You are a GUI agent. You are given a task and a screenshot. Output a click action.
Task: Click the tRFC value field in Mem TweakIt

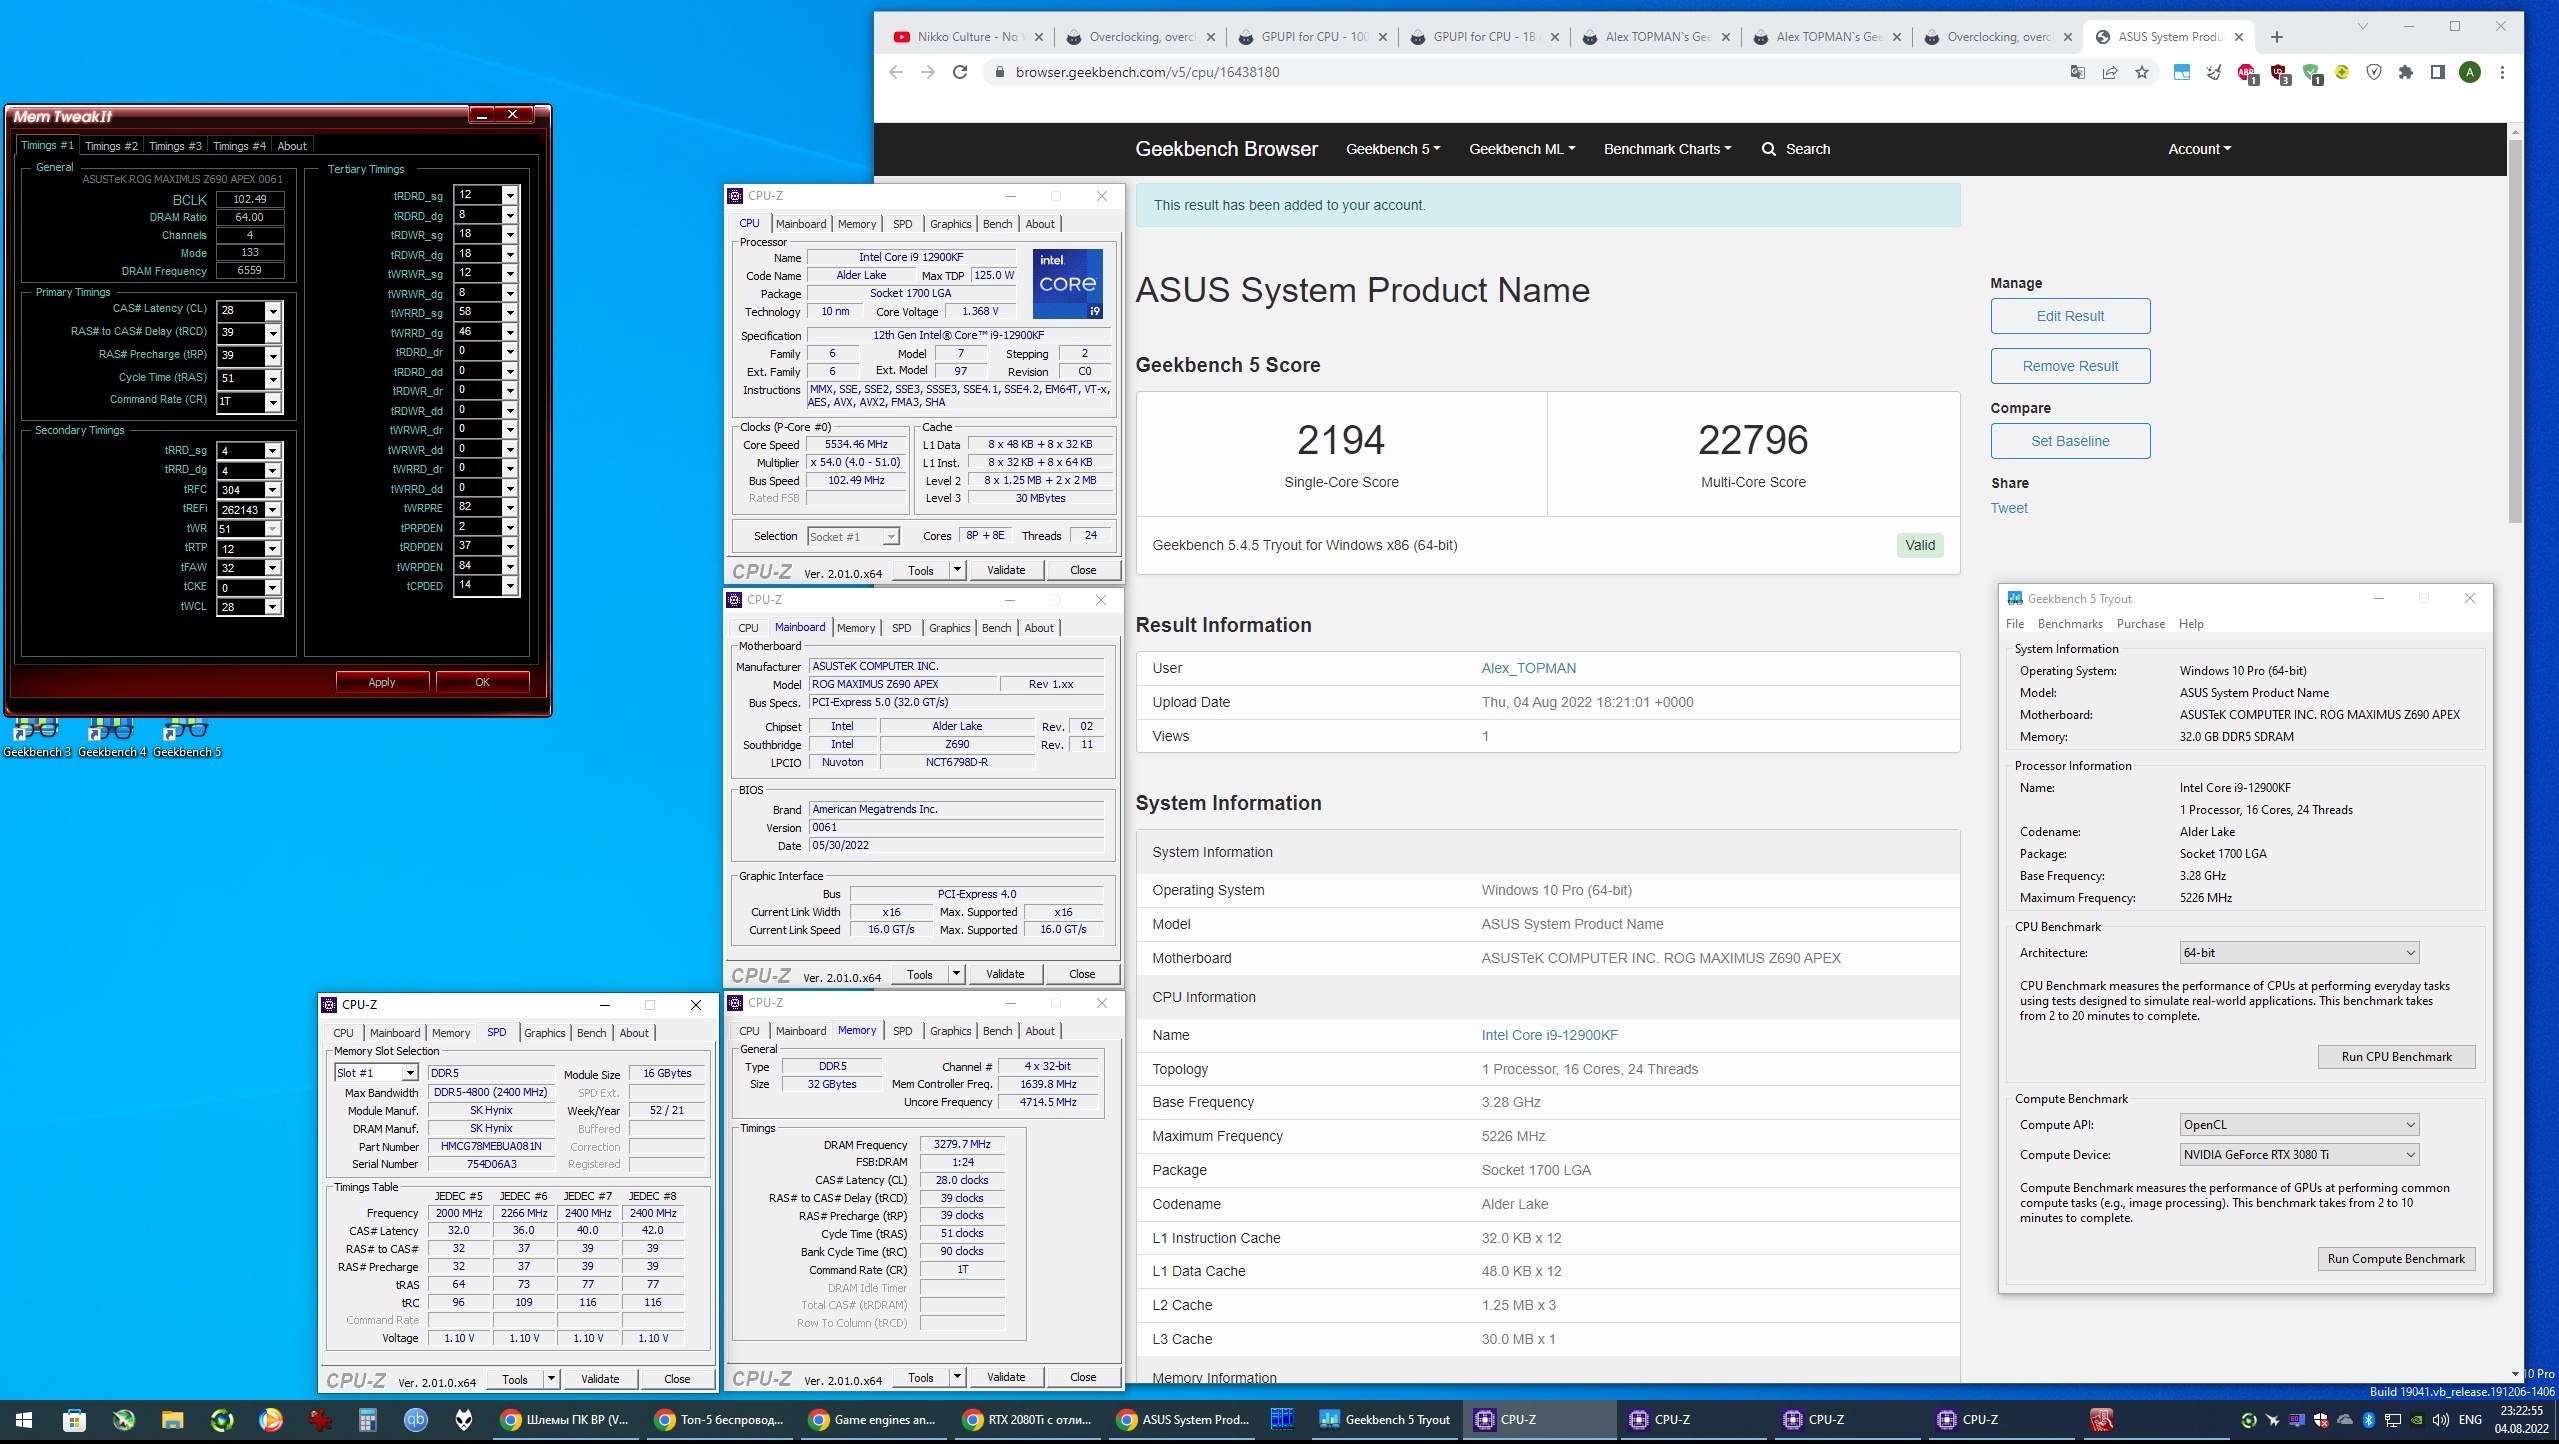240,490
